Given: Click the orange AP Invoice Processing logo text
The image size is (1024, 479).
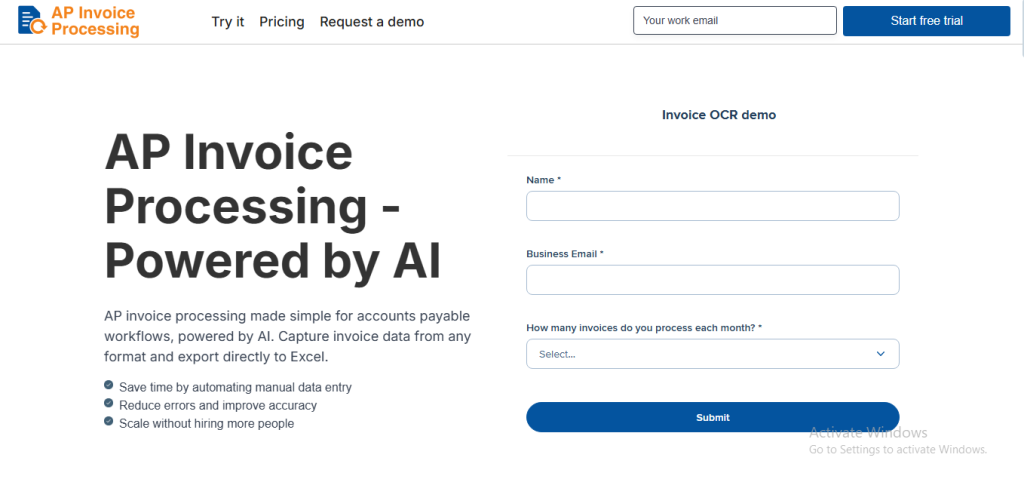Looking at the screenshot, I should (95, 21).
